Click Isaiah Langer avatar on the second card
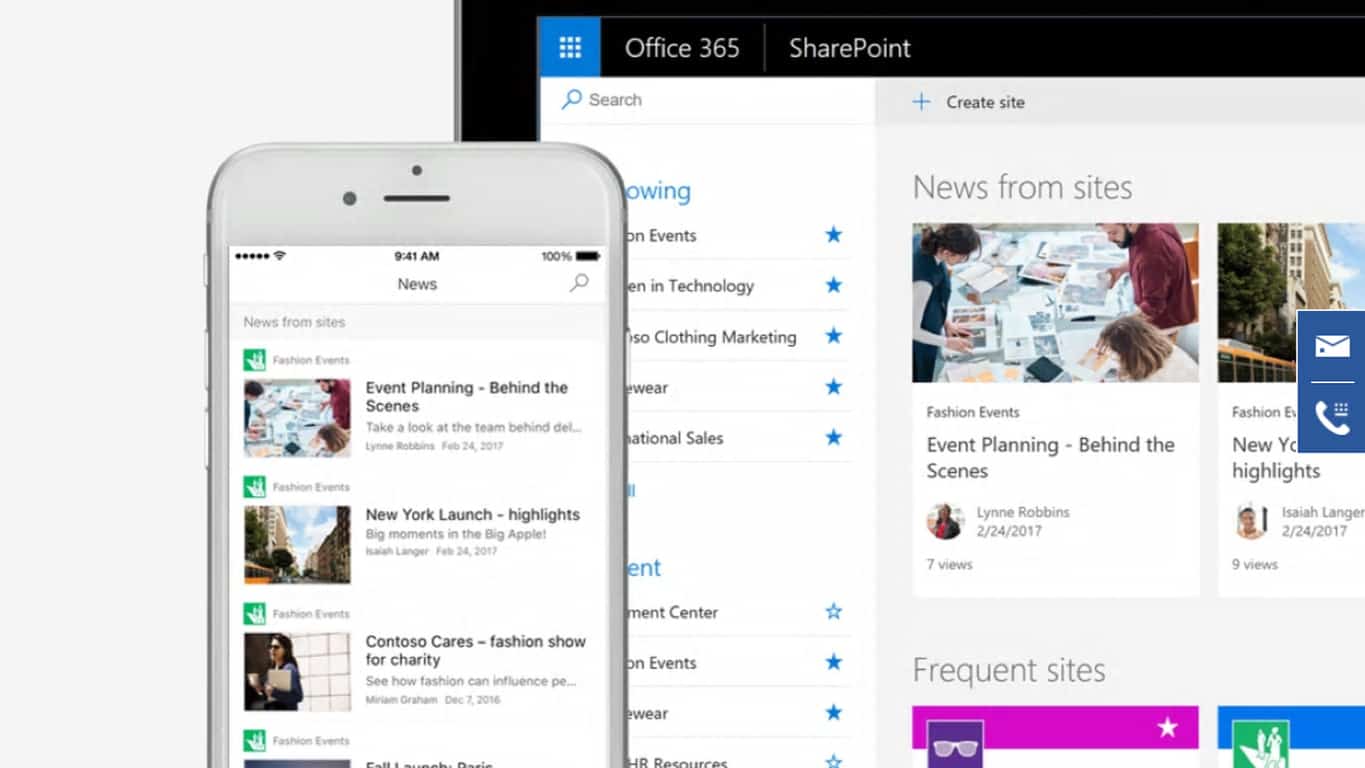This screenshot has width=1365, height=768. pyautogui.click(x=1250, y=521)
